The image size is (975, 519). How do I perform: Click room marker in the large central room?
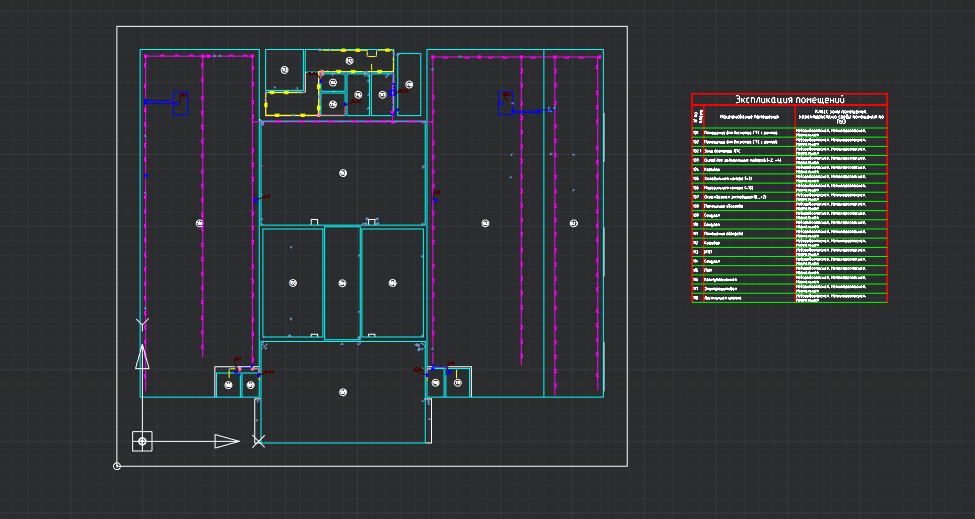coord(343,173)
